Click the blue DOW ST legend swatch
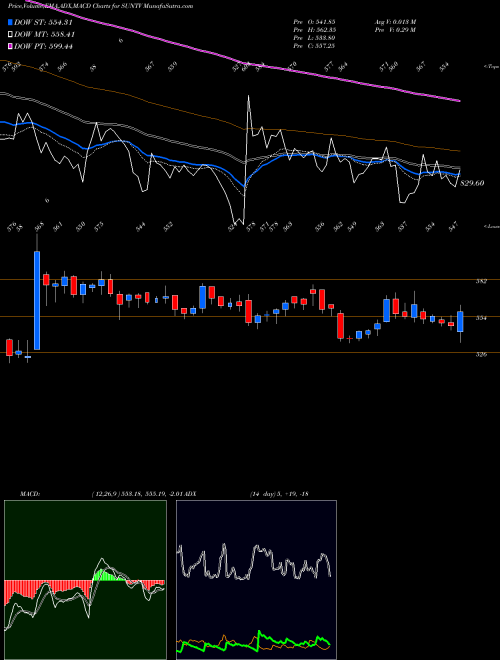Image resolution: width=500 pixels, height=660 pixels. click(x=11, y=22)
